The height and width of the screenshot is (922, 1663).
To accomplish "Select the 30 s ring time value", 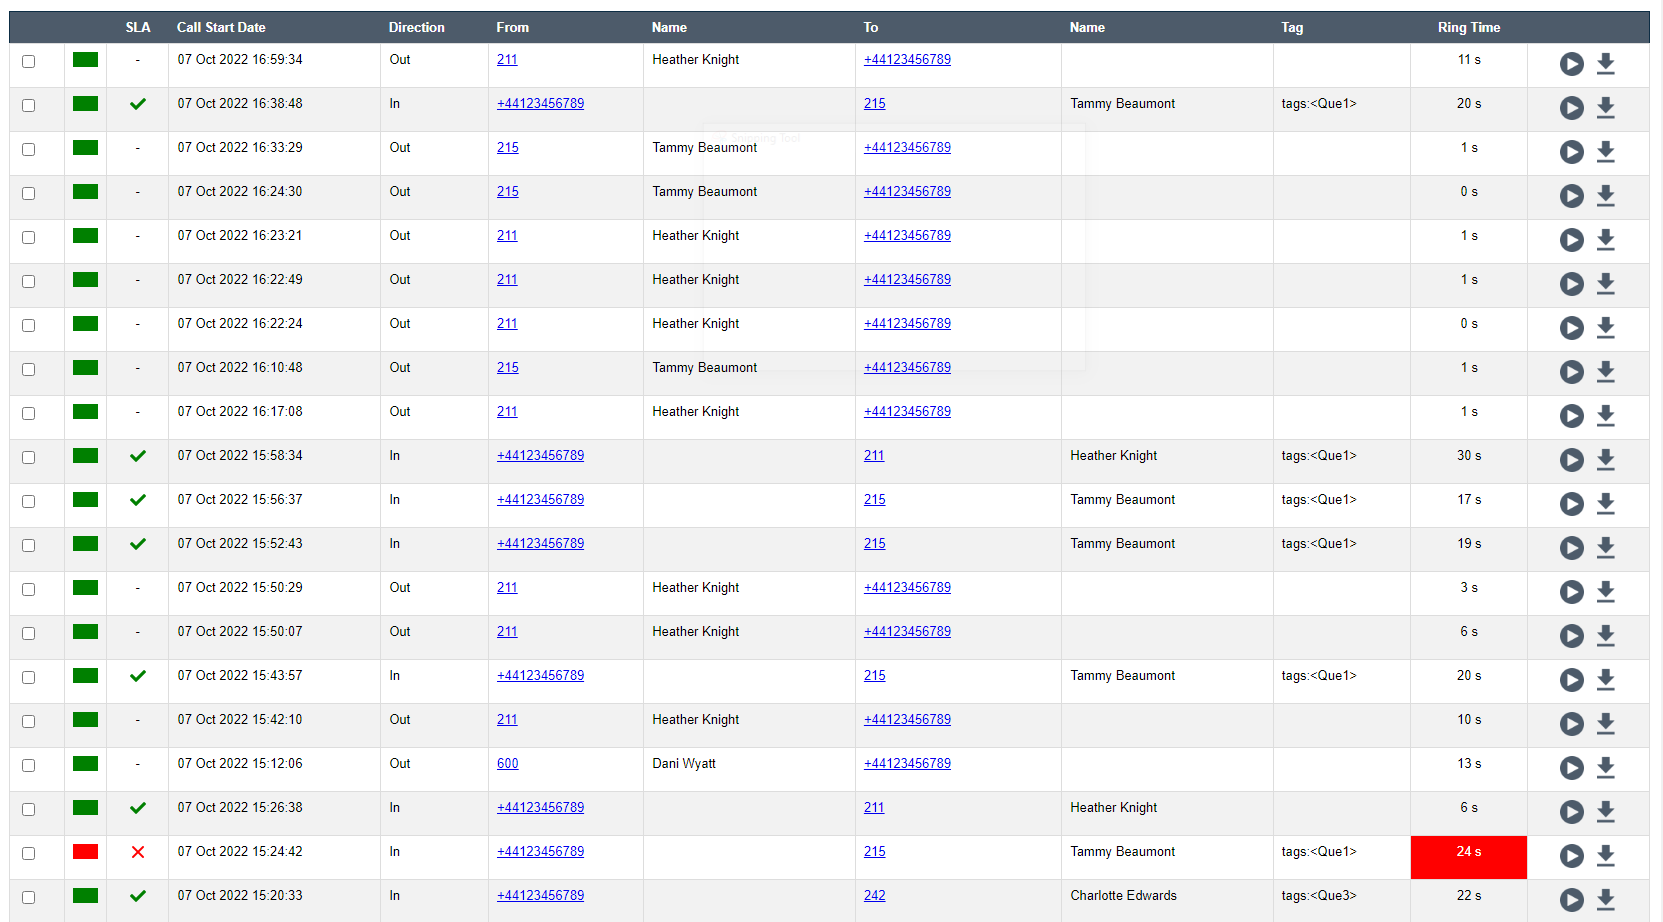I will [x=1469, y=455].
